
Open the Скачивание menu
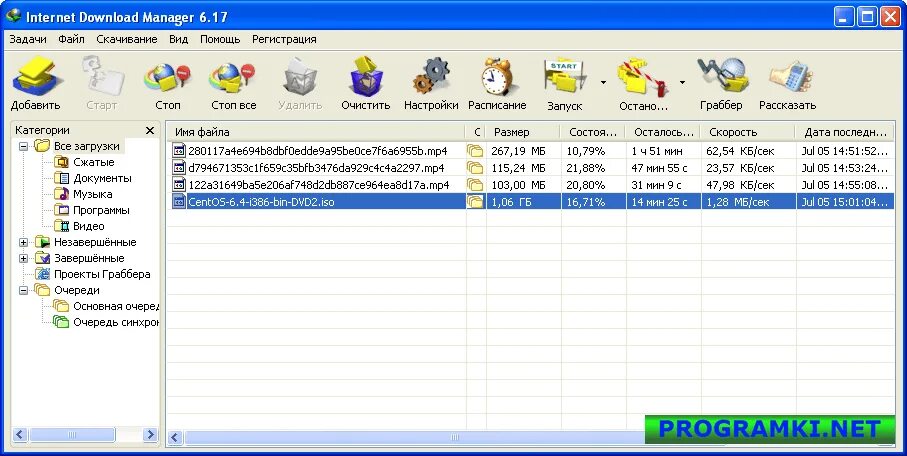pos(127,39)
